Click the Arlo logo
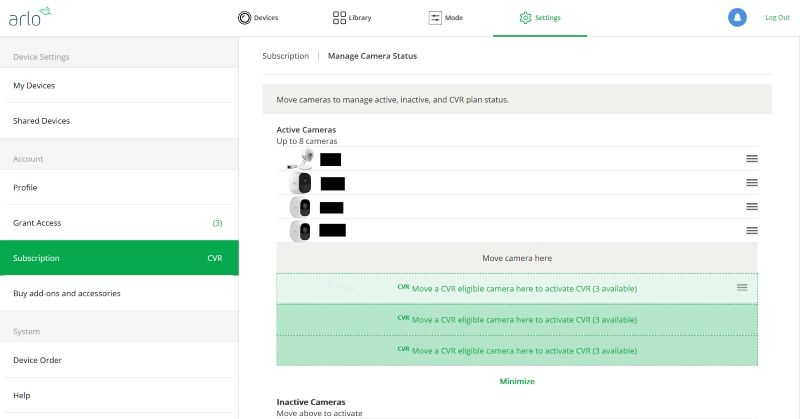800x419 pixels. pos(30,17)
